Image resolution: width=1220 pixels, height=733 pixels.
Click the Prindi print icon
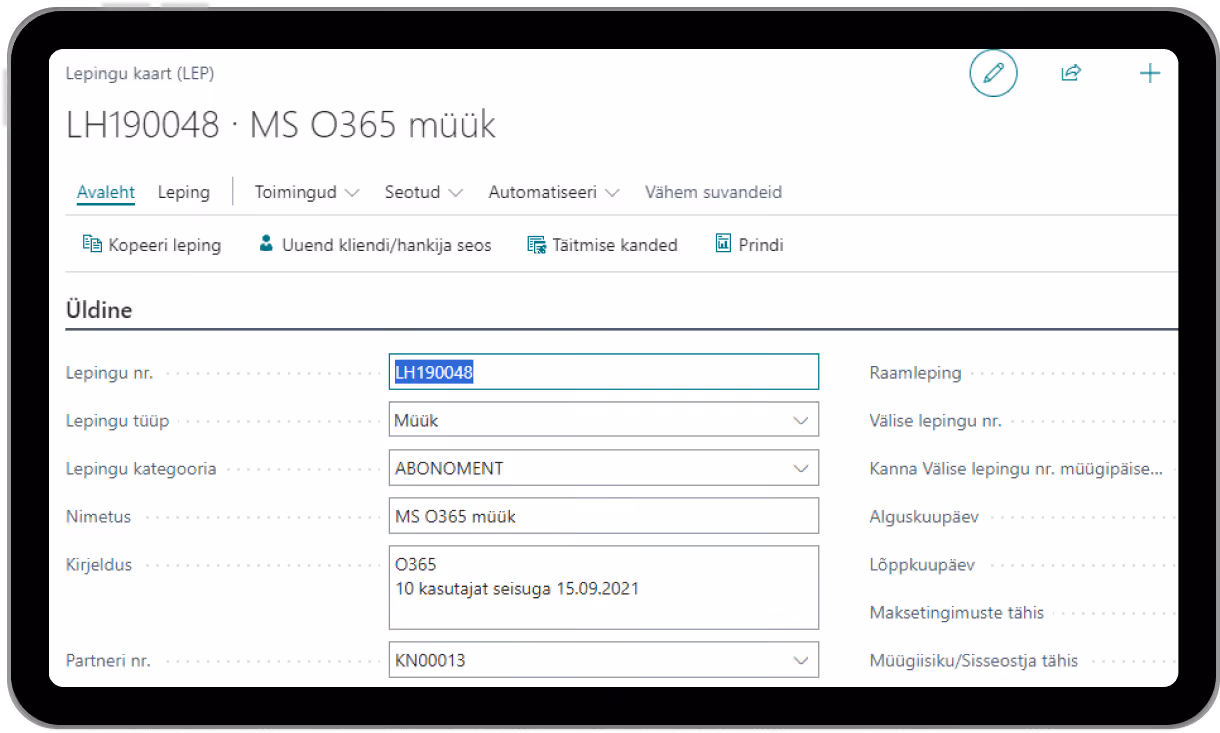click(723, 243)
